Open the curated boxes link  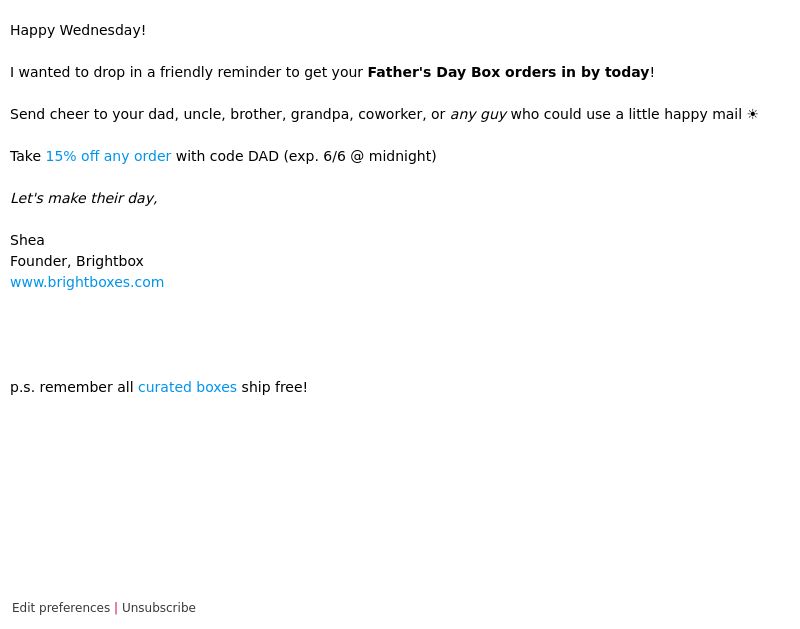187,387
